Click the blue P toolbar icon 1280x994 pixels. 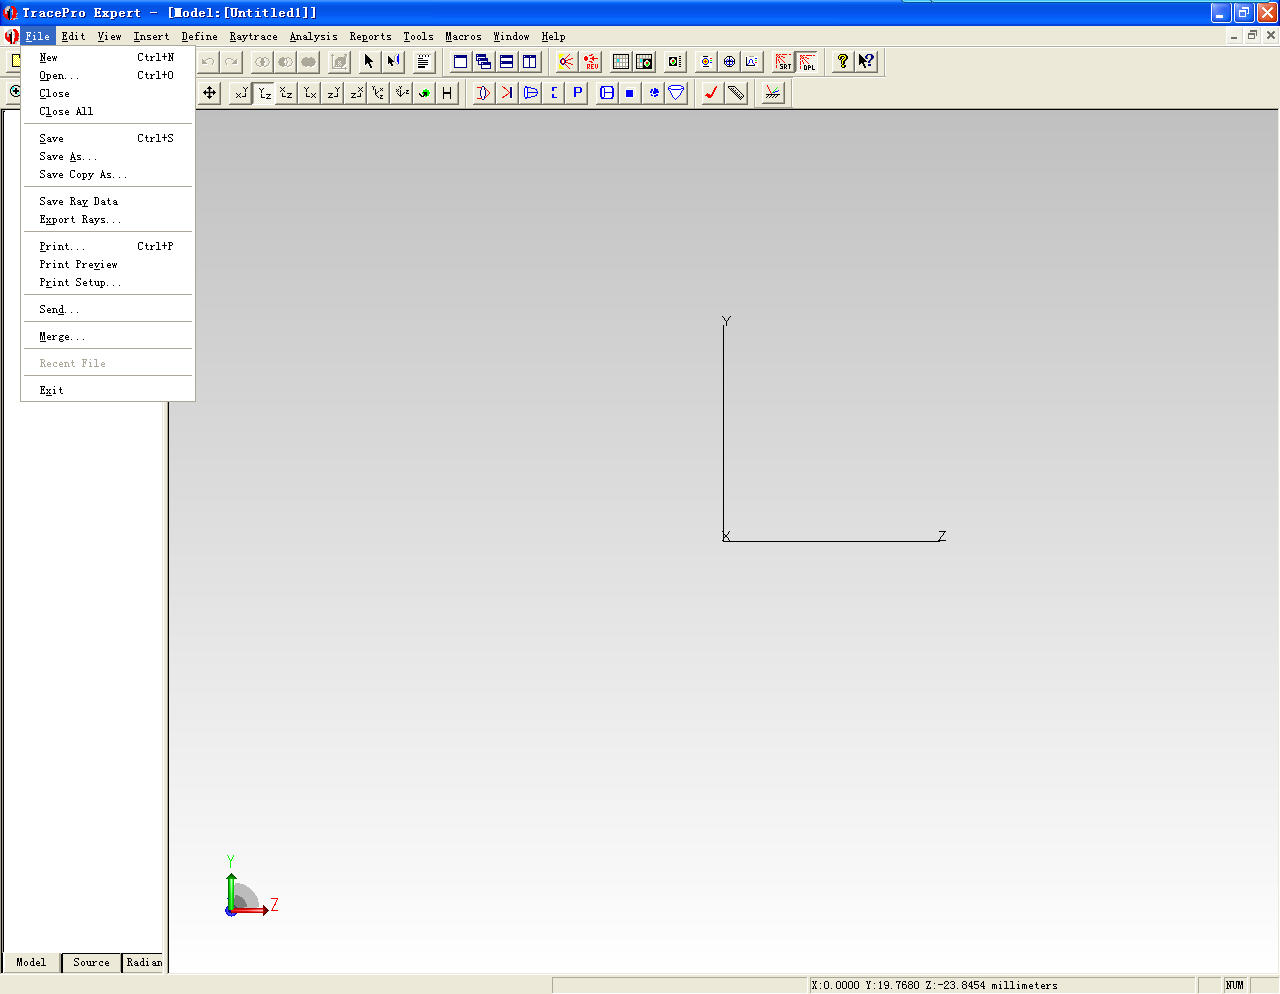tap(577, 93)
